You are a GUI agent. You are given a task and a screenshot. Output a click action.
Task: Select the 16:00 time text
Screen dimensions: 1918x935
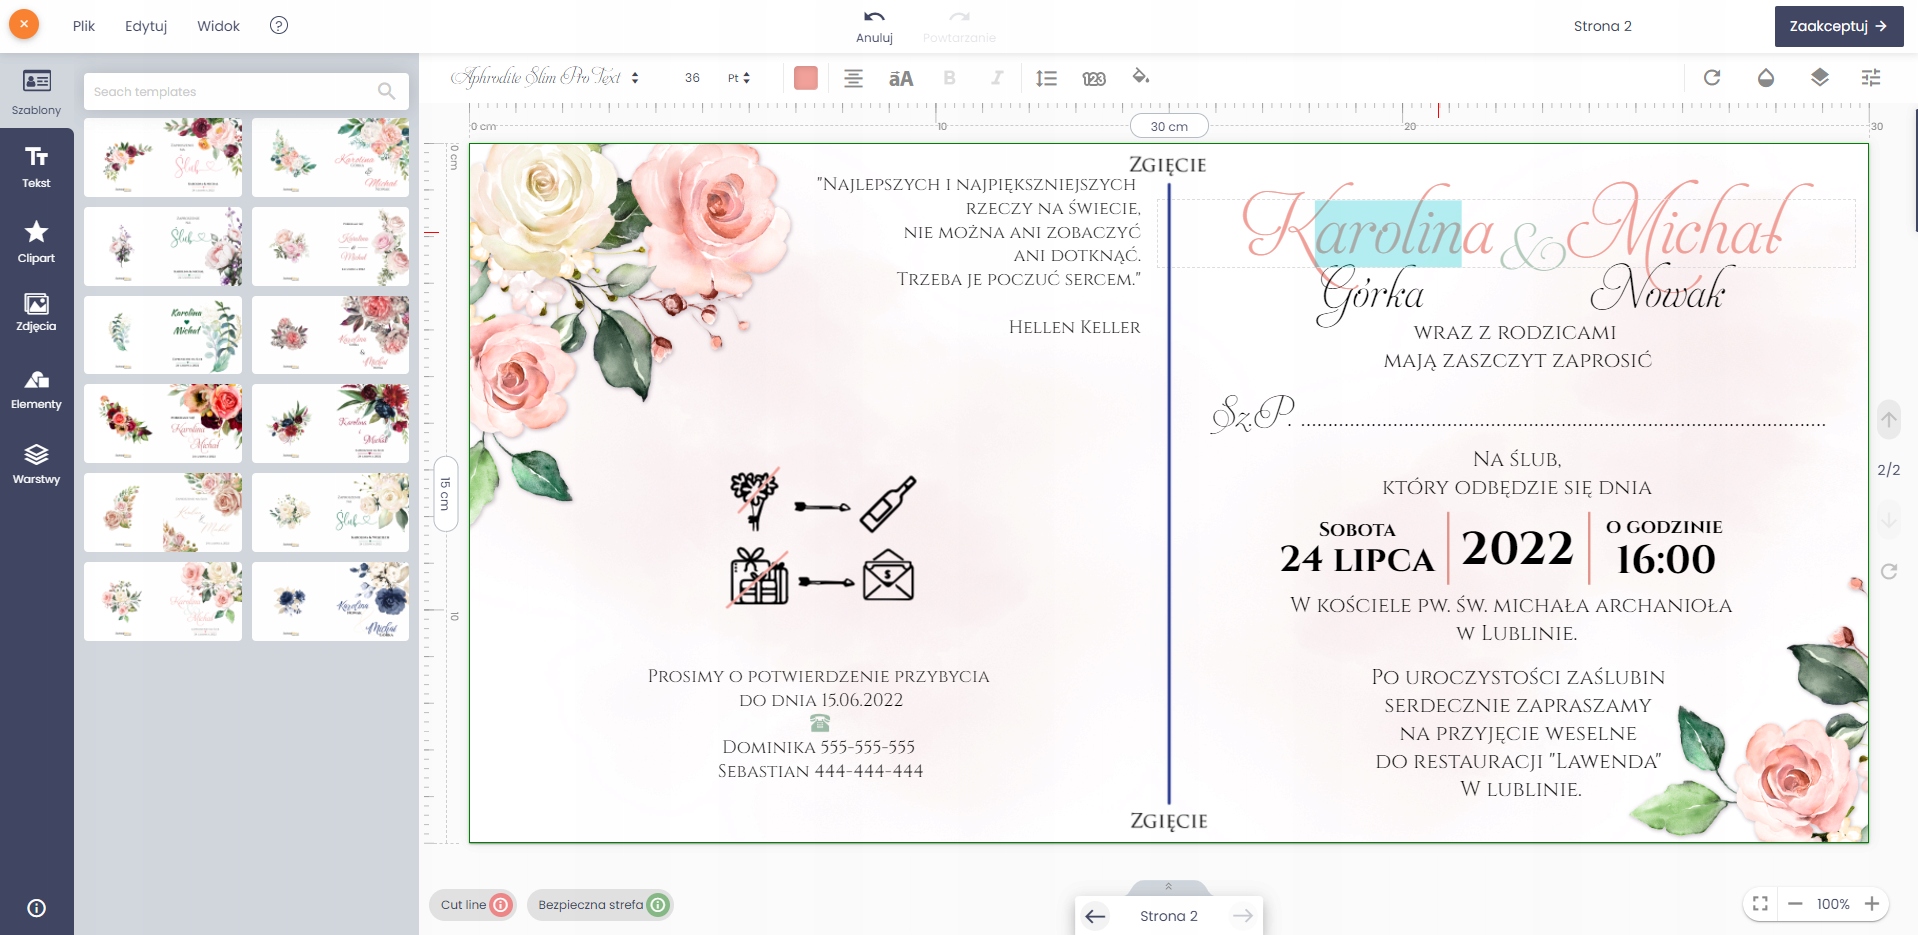pos(1666,559)
